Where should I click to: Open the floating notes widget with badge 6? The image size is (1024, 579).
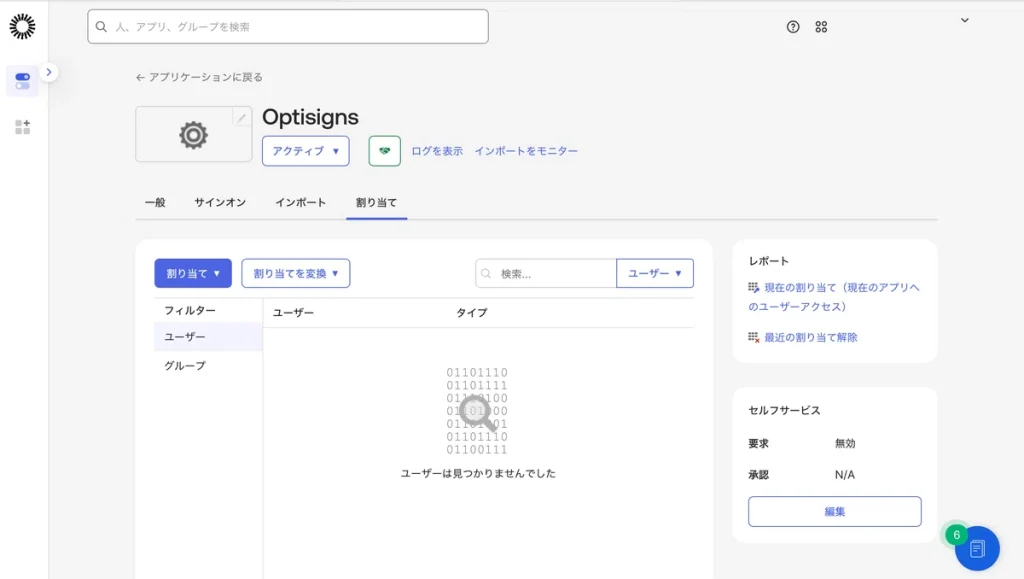(x=976, y=548)
